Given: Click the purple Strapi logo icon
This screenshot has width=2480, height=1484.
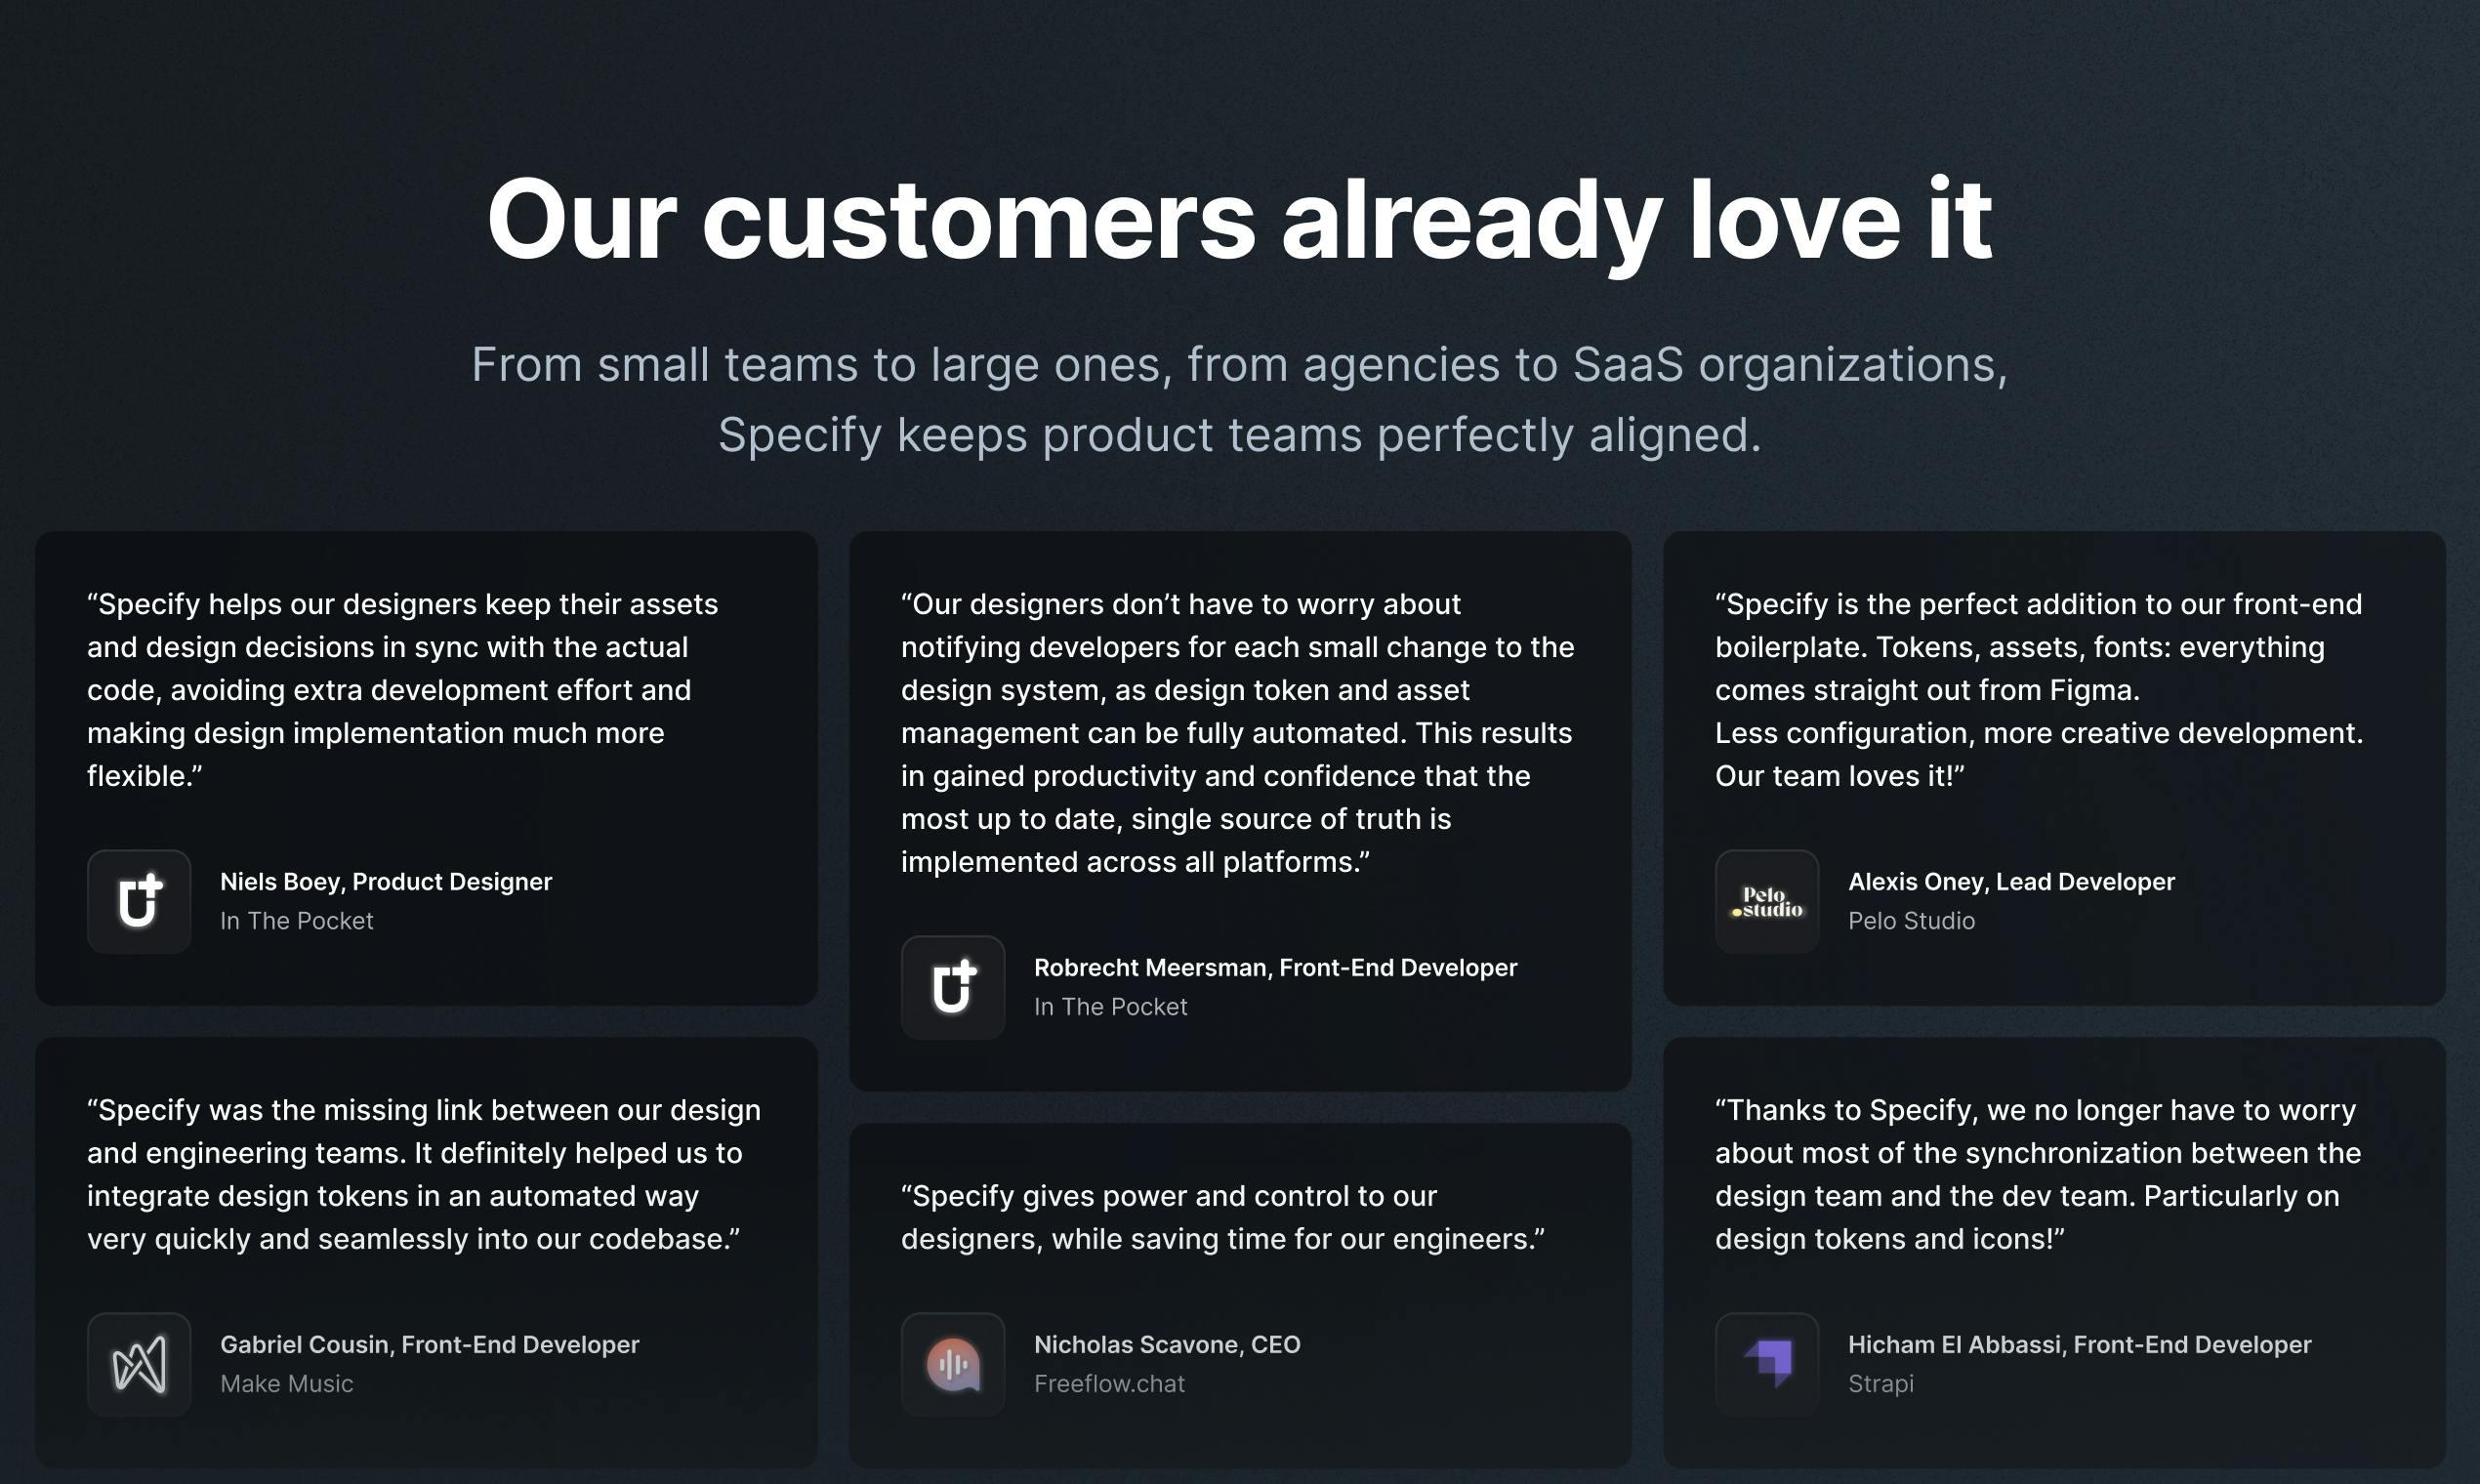Looking at the screenshot, I should coord(1767,1364).
